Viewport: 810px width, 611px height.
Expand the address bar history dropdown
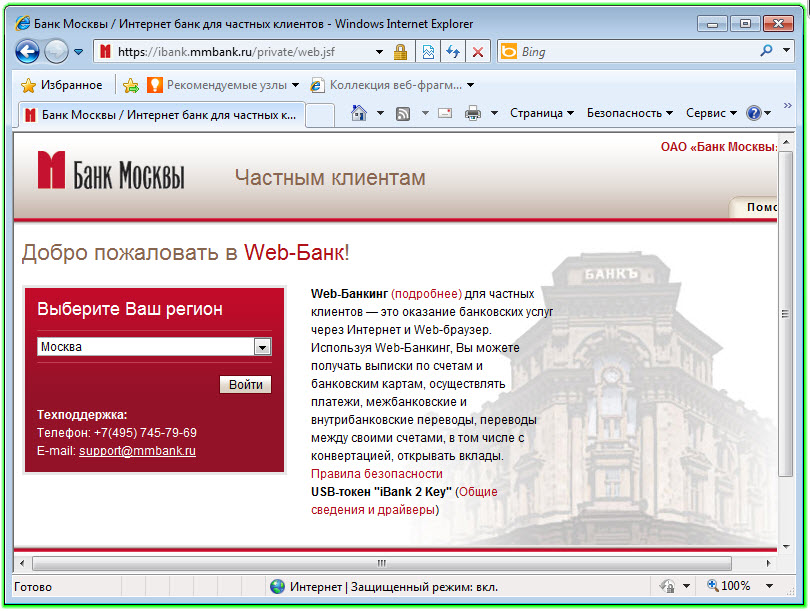click(x=379, y=52)
